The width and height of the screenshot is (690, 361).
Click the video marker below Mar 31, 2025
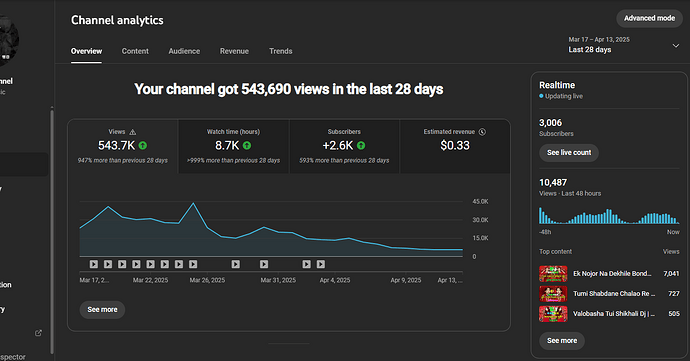pos(264,264)
